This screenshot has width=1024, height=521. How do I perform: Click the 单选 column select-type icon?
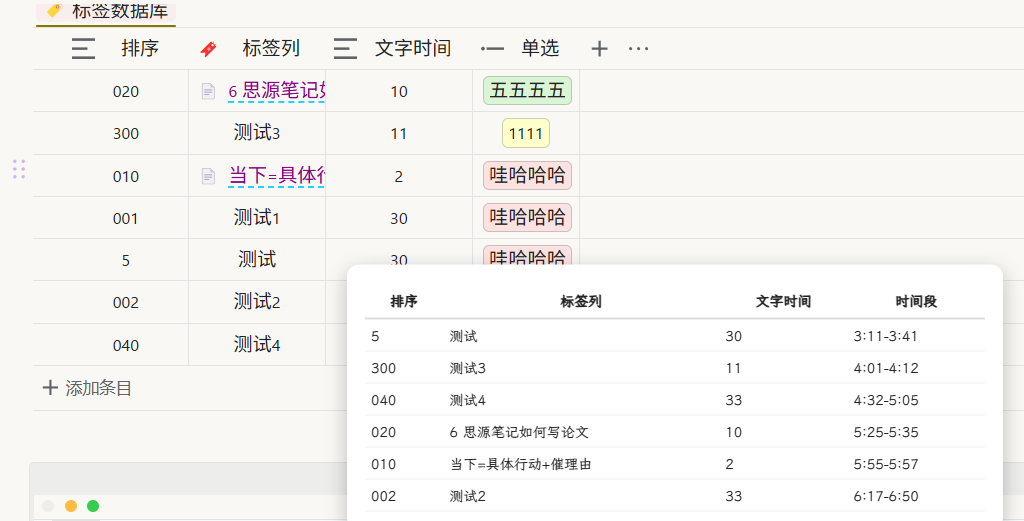click(492, 48)
